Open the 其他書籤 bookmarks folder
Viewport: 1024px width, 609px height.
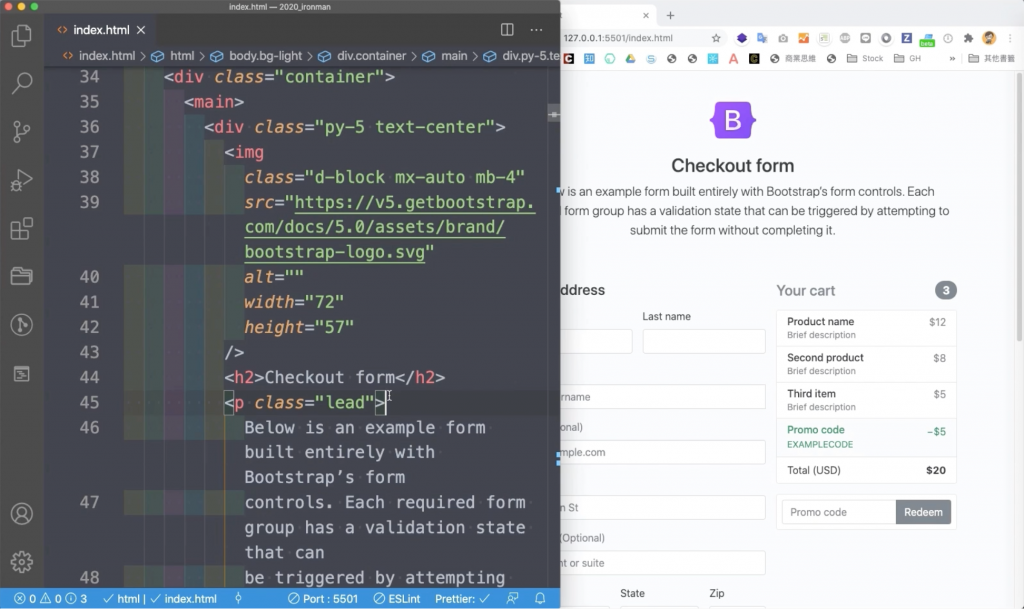(x=991, y=59)
